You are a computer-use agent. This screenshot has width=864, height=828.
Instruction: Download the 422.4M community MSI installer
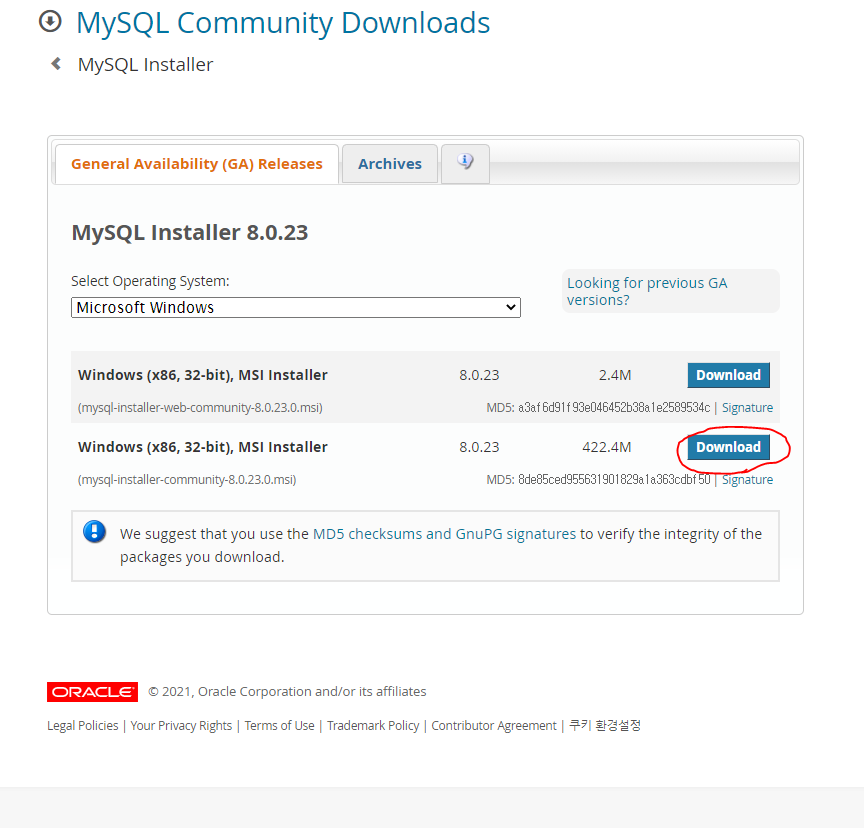[728, 447]
